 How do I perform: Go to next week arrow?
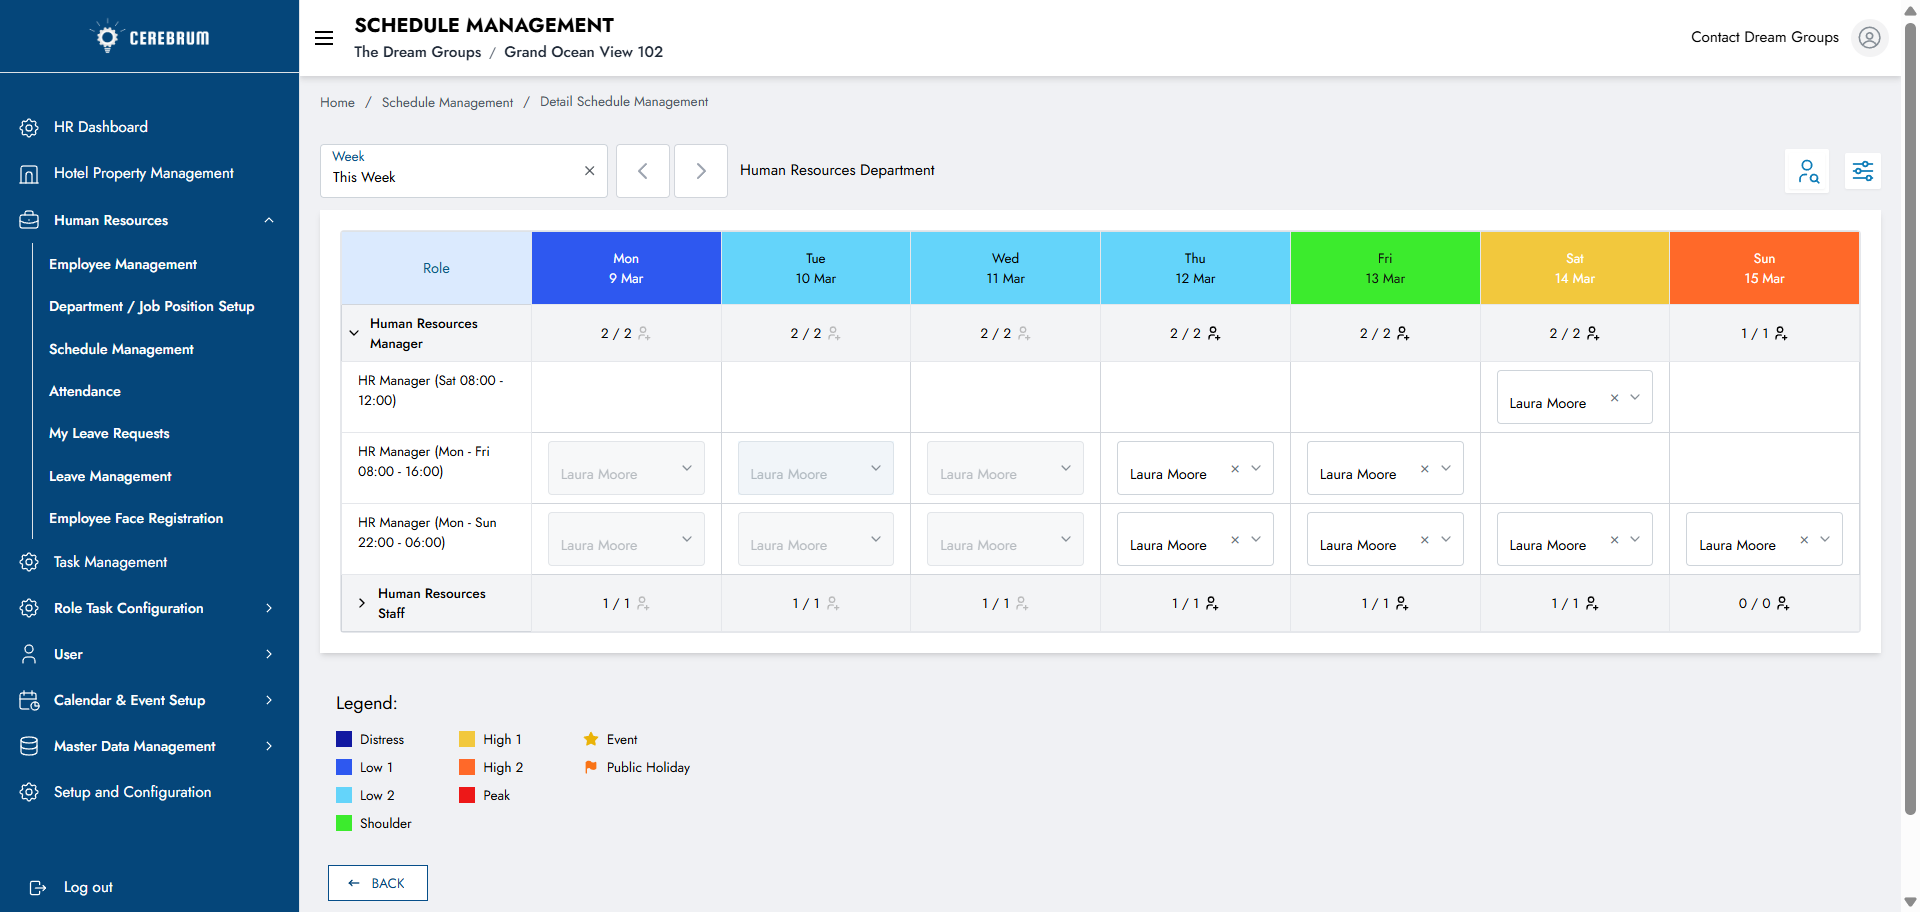pyautogui.click(x=700, y=171)
